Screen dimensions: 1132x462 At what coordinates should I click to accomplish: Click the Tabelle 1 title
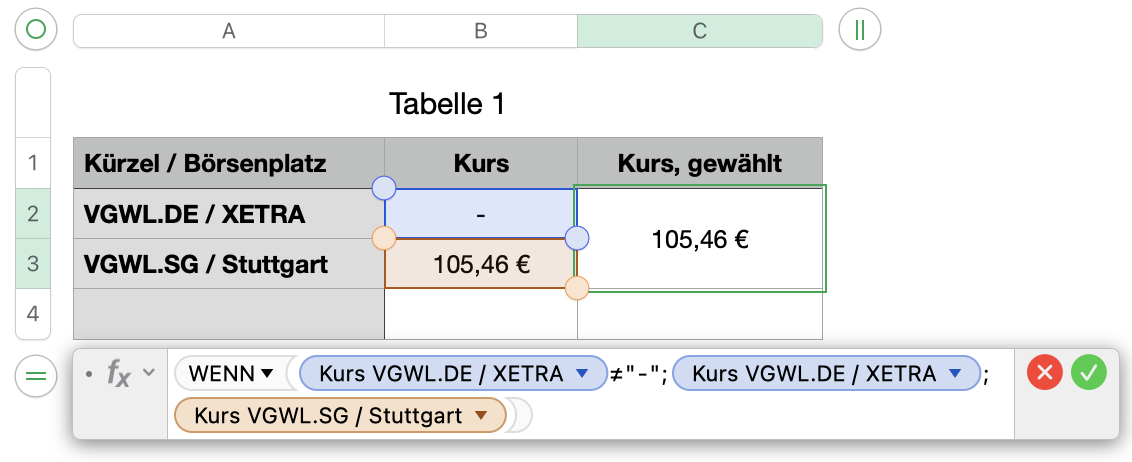pyautogui.click(x=446, y=103)
